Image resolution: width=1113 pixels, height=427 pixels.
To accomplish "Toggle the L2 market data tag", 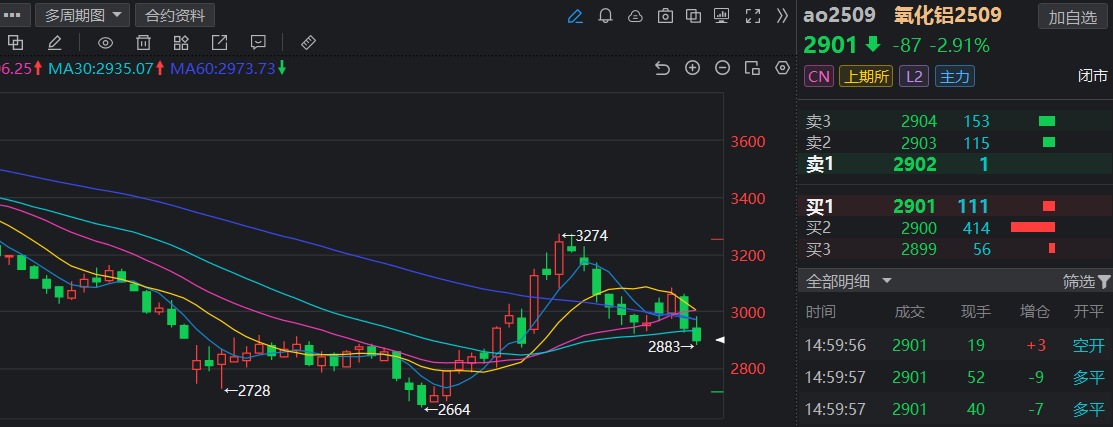I will click(913, 76).
